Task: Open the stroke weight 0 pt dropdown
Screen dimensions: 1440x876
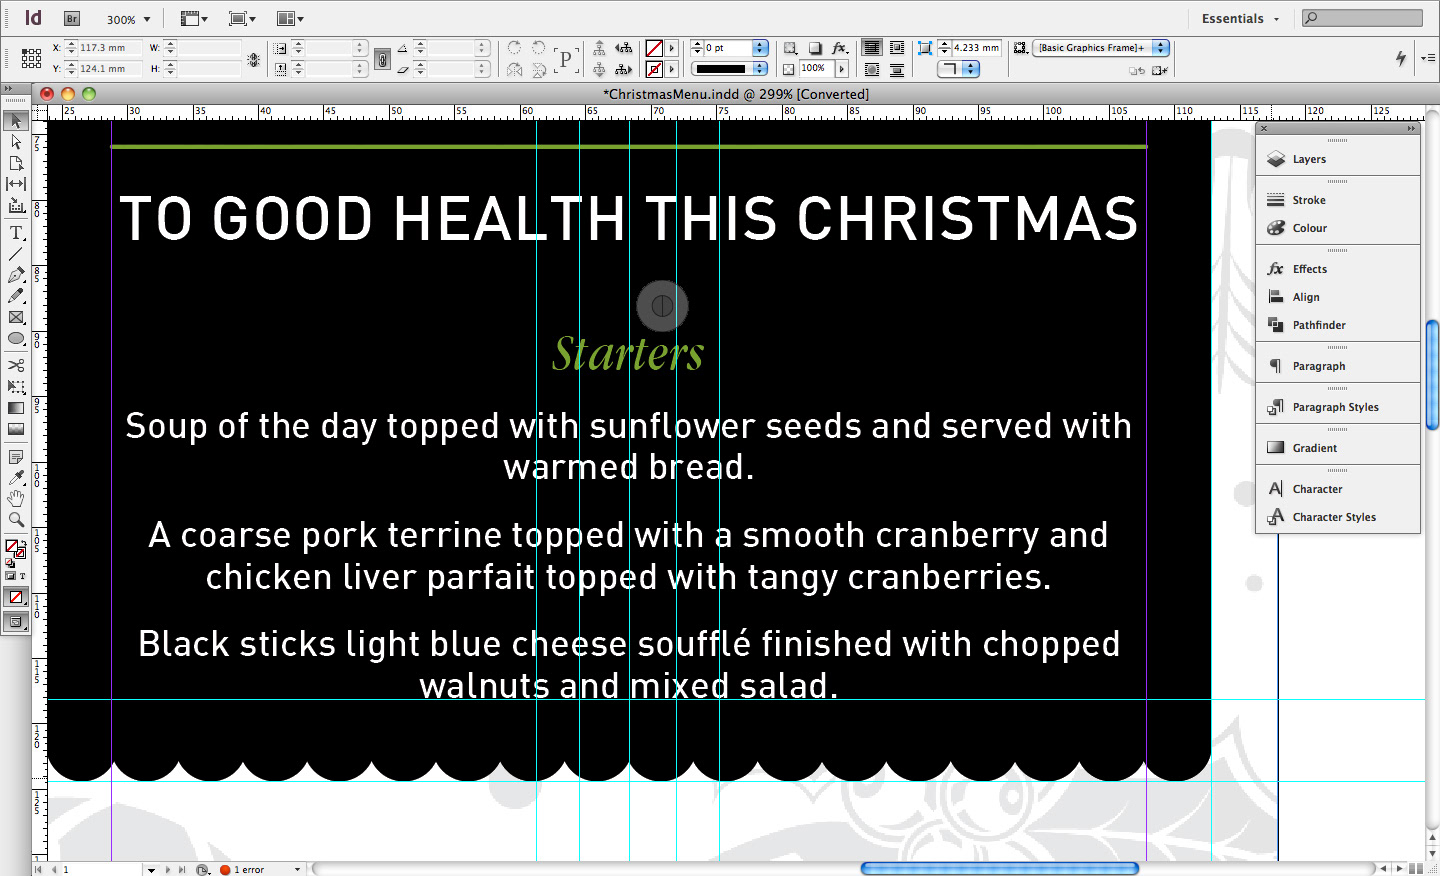Action: click(760, 48)
